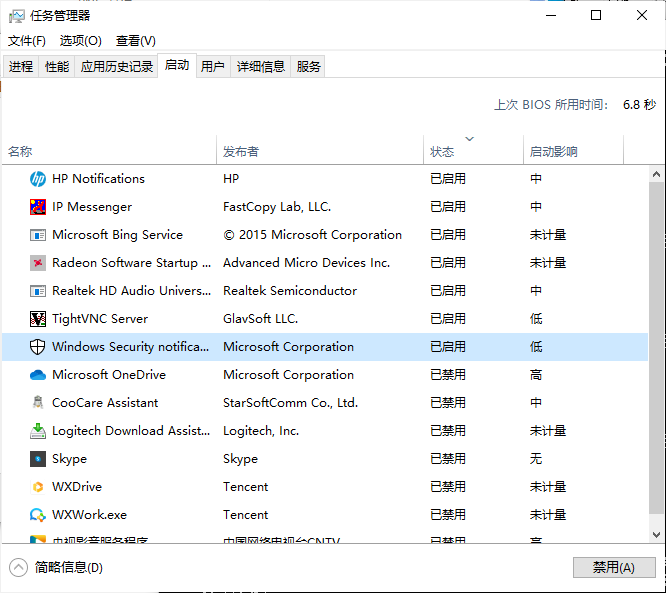Image resolution: width=666 pixels, height=593 pixels.
Task: Click the 已启用 status of TightVNC Server
Action: 448,319
